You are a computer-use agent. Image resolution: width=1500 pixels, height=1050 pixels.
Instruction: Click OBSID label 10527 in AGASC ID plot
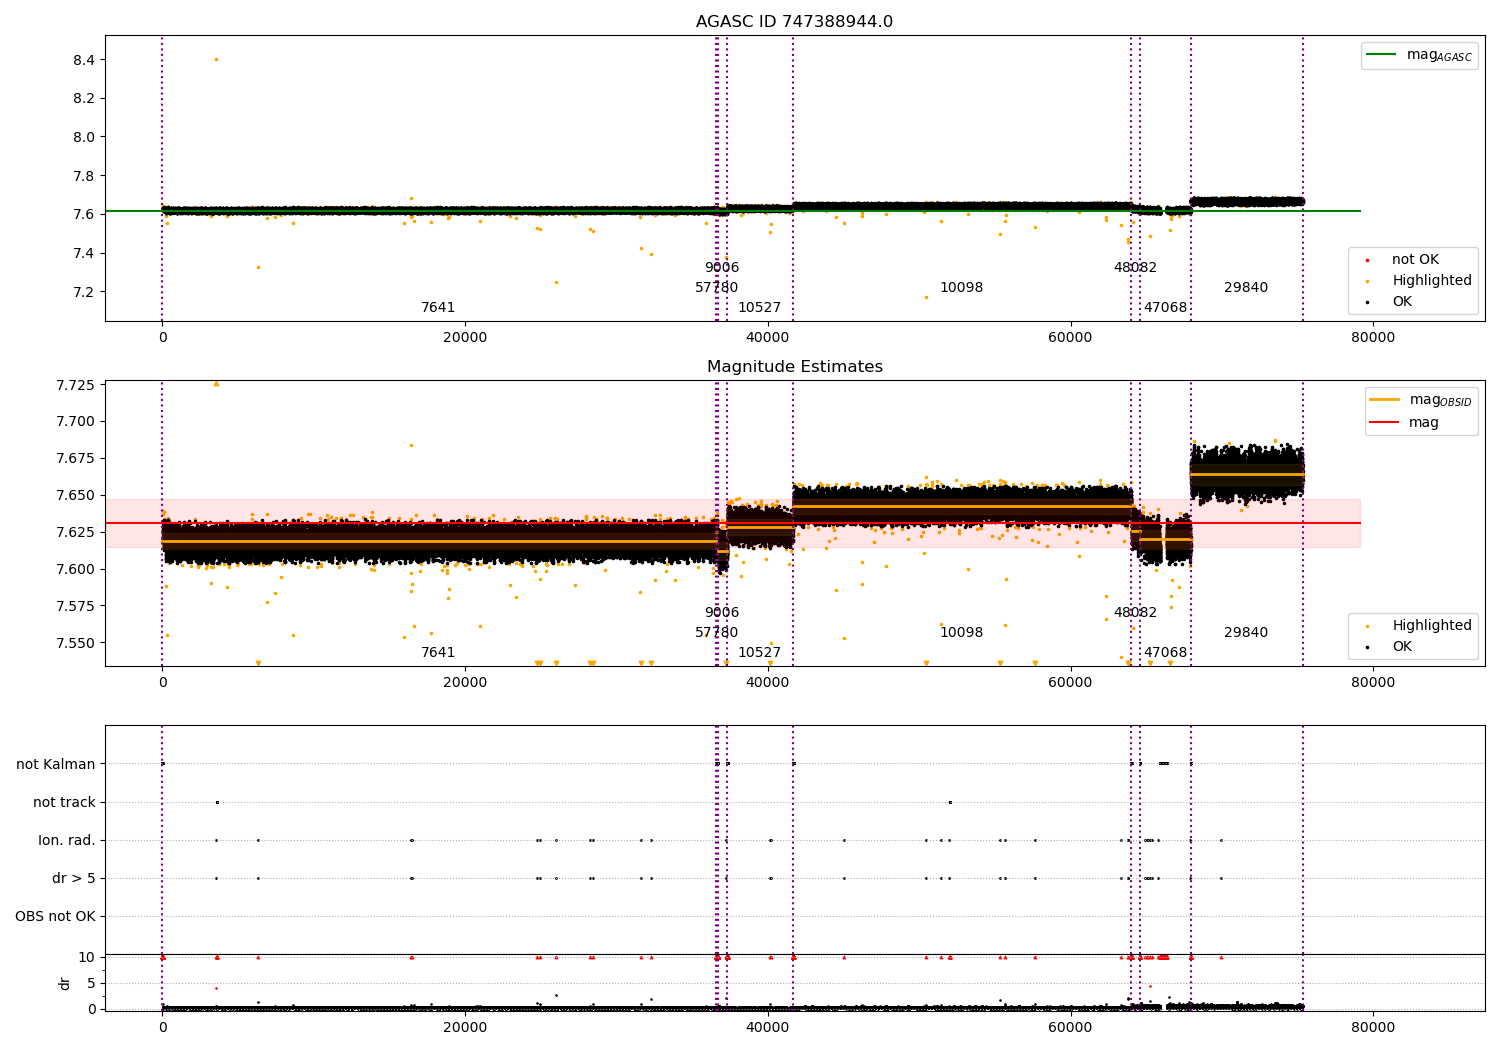[x=760, y=308]
